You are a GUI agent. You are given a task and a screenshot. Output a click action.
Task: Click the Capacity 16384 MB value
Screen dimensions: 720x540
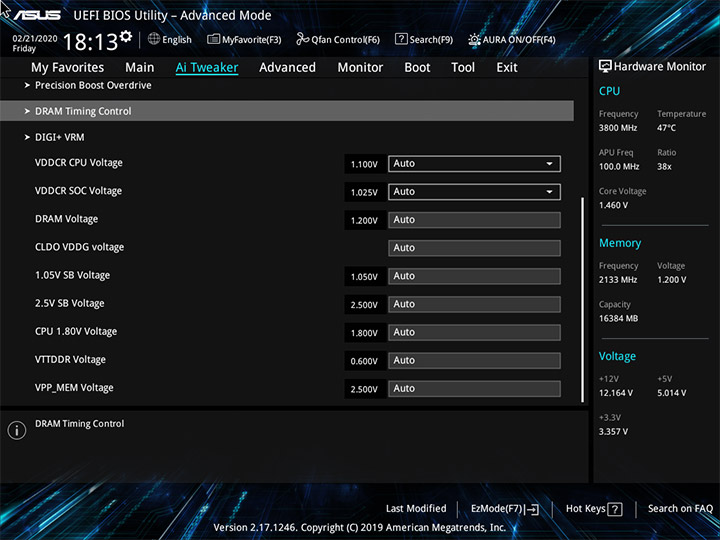tap(619, 319)
